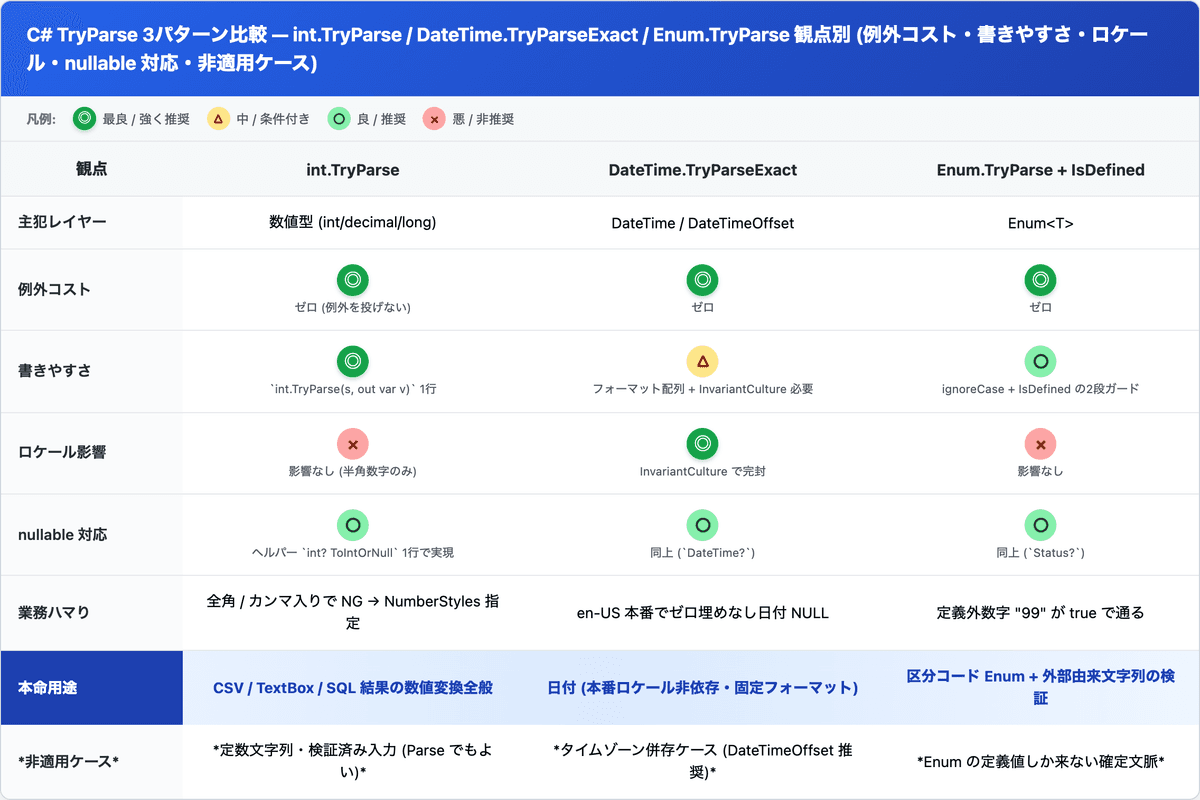1200x800 pixels.
Task: Click cell CSV / TextBox / SQL 結果の数値変換全般
Action: pos(352,688)
